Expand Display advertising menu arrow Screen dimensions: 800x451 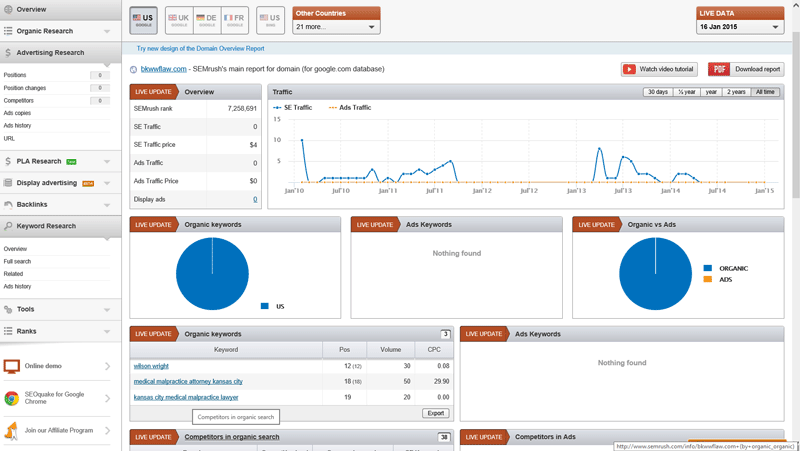click(107, 183)
